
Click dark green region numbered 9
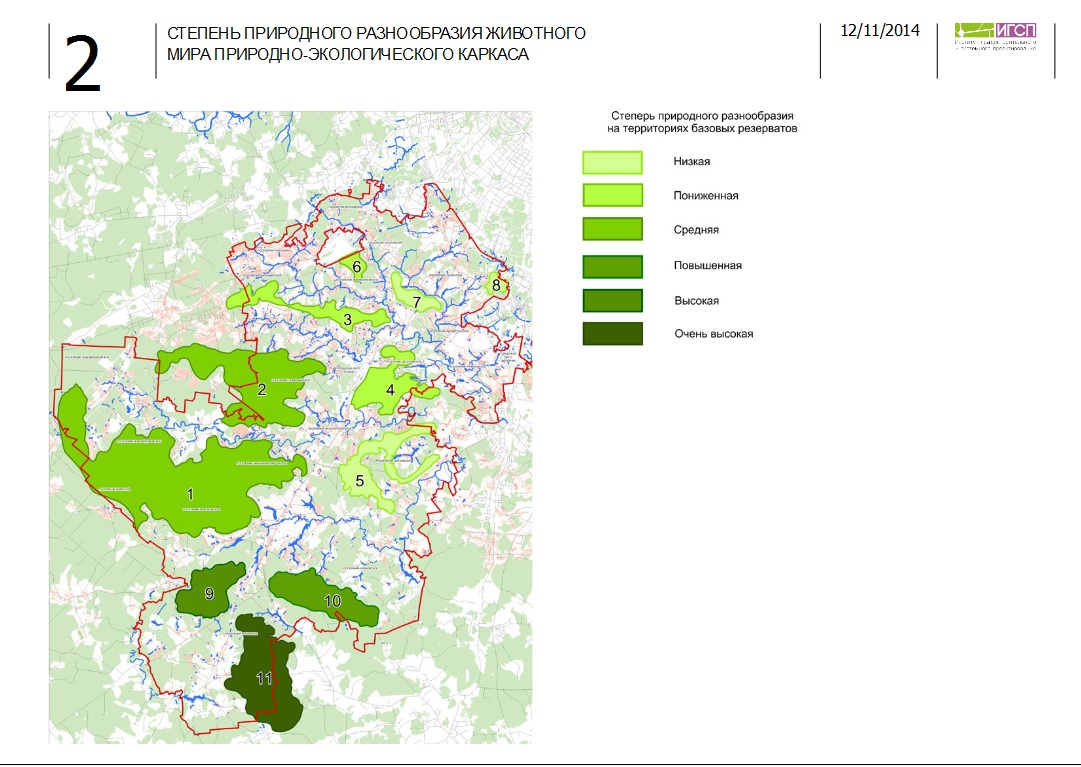click(210, 593)
